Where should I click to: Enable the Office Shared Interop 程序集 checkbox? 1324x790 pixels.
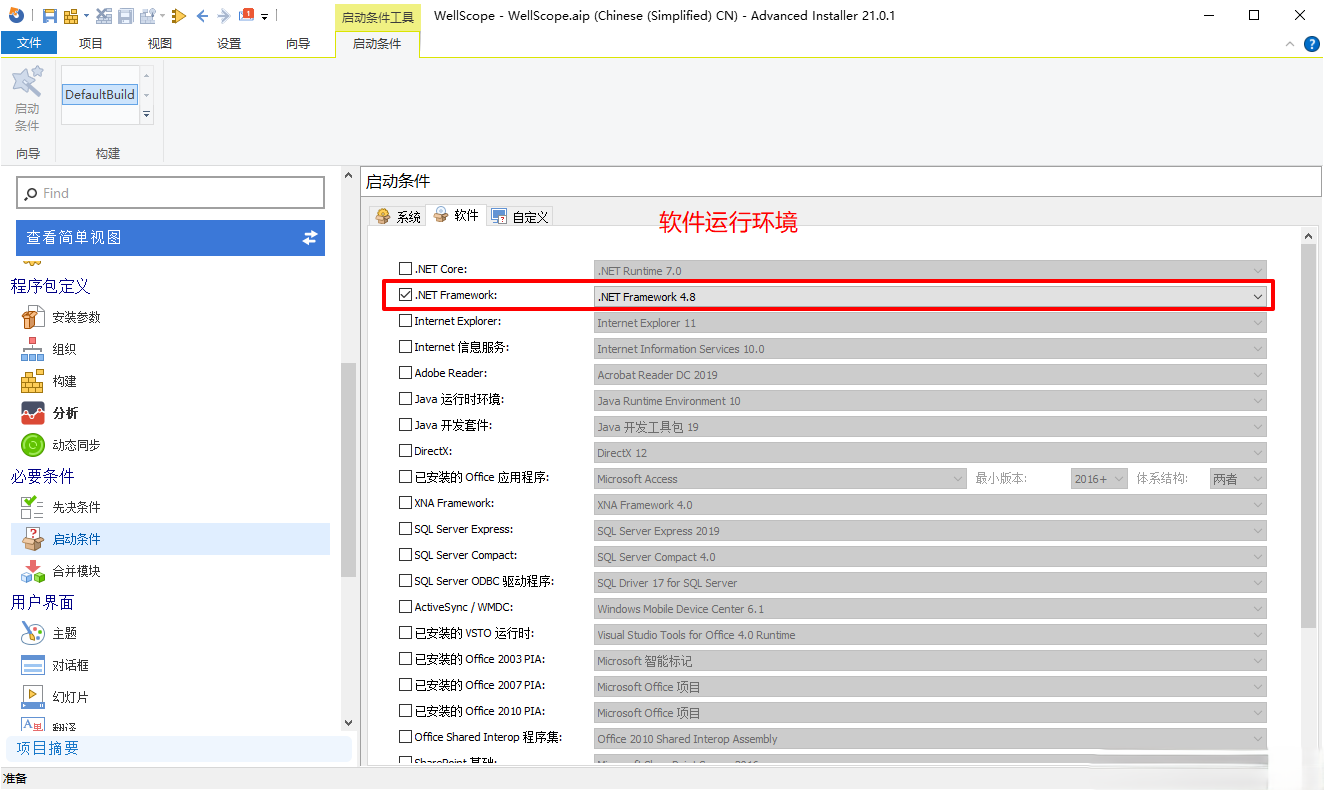(x=405, y=737)
